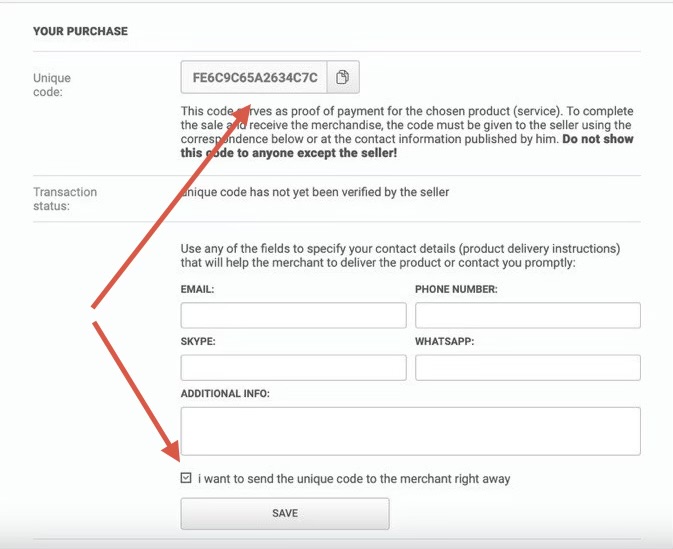Tick the send unique code checkbox

click(186, 479)
